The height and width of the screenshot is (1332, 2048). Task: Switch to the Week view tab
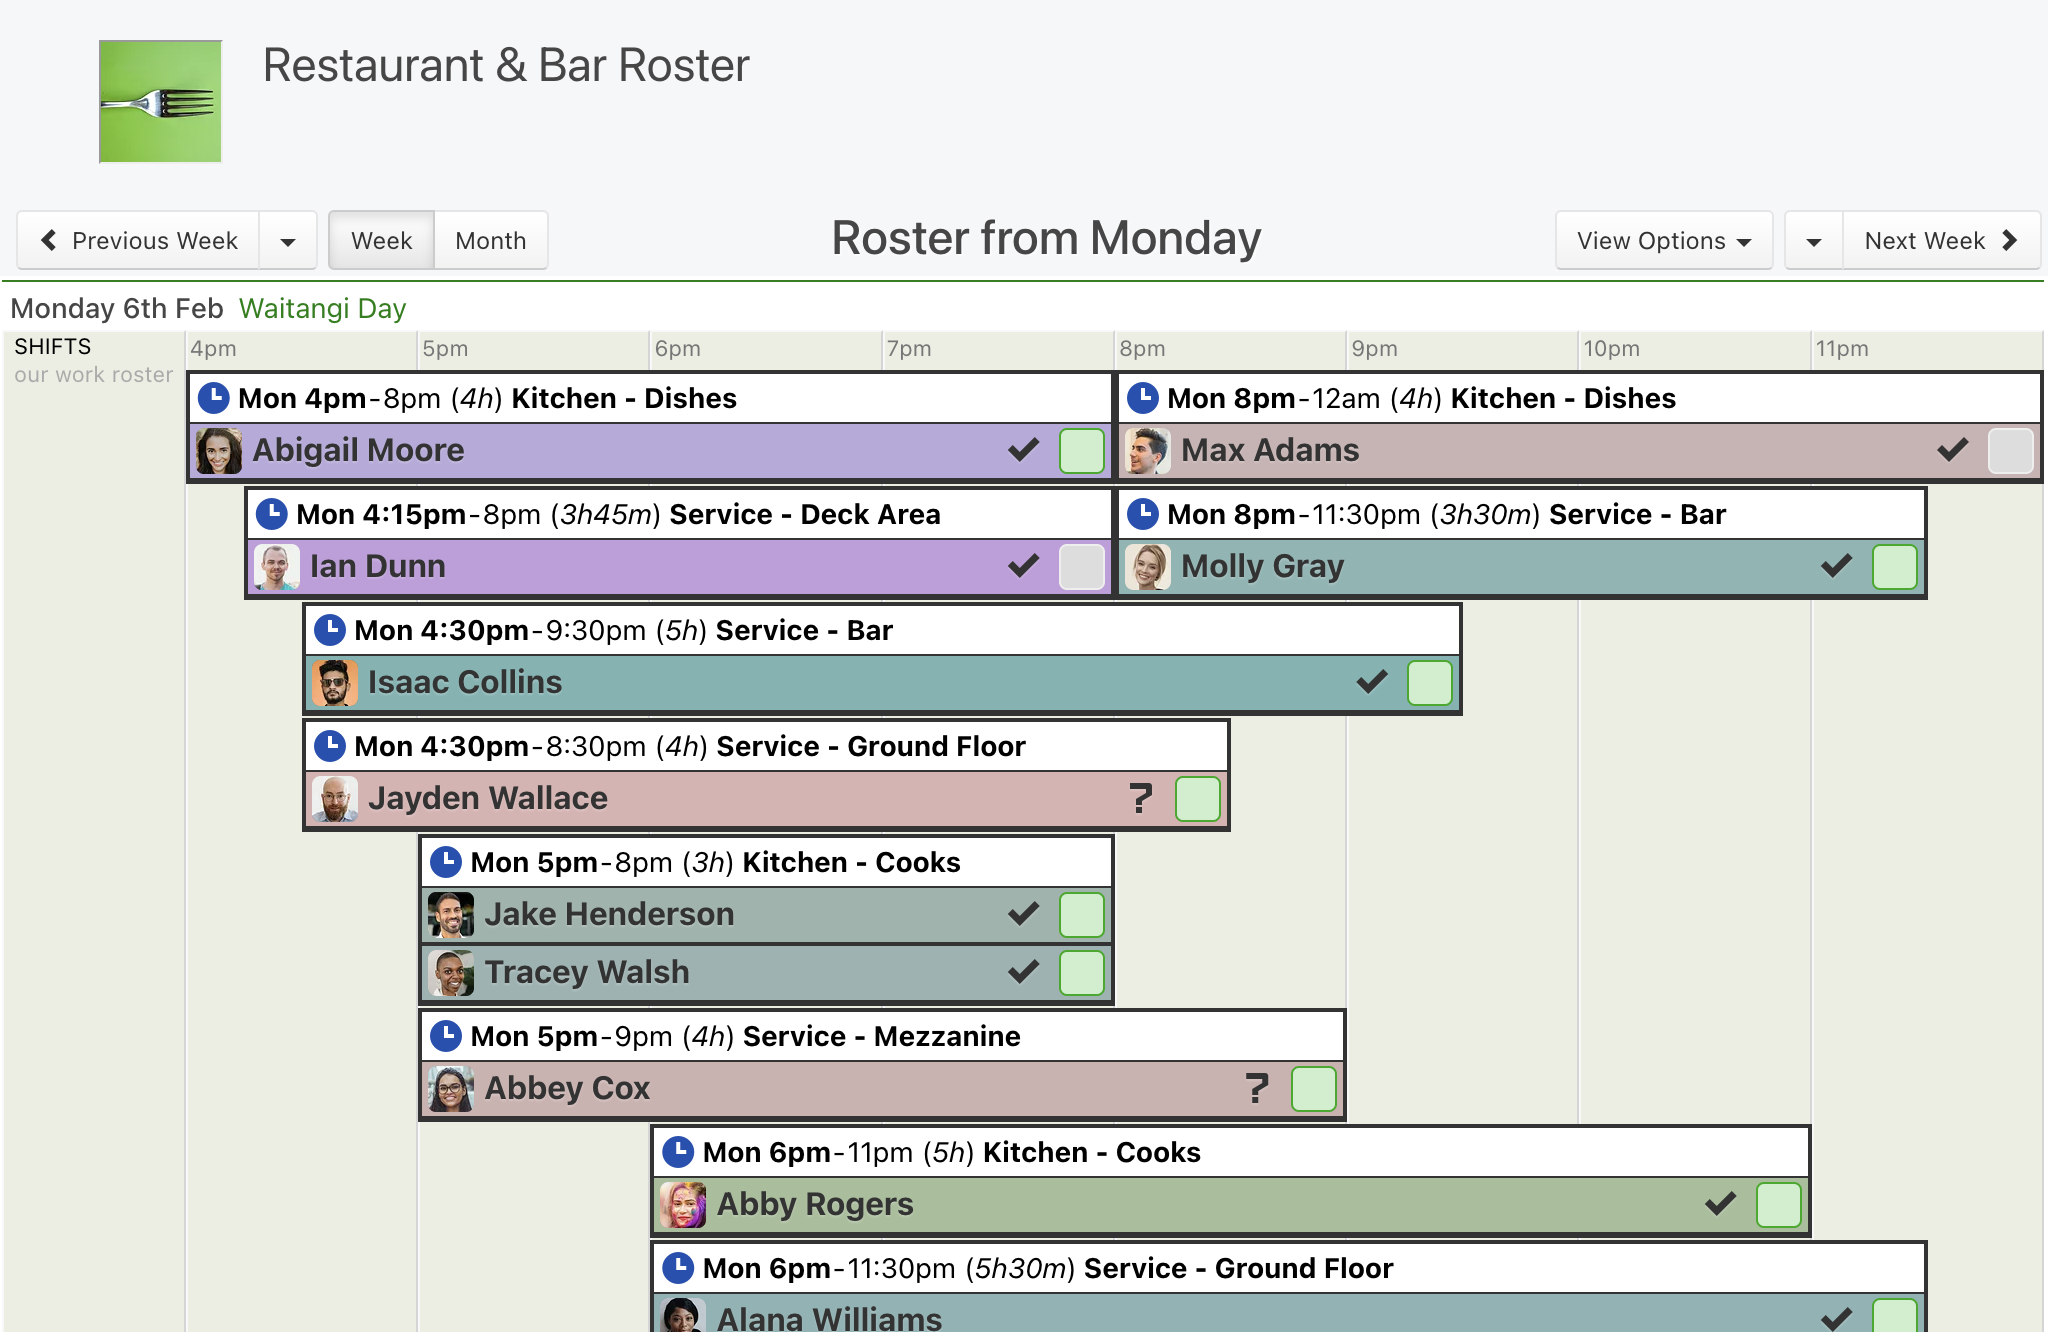[x=381, y=241]
